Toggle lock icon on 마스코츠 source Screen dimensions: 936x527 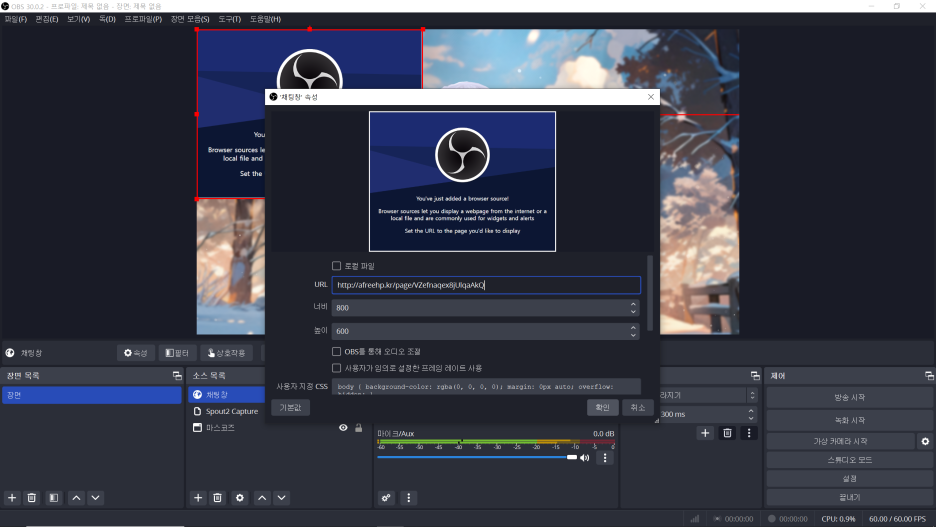coord(359,428)
